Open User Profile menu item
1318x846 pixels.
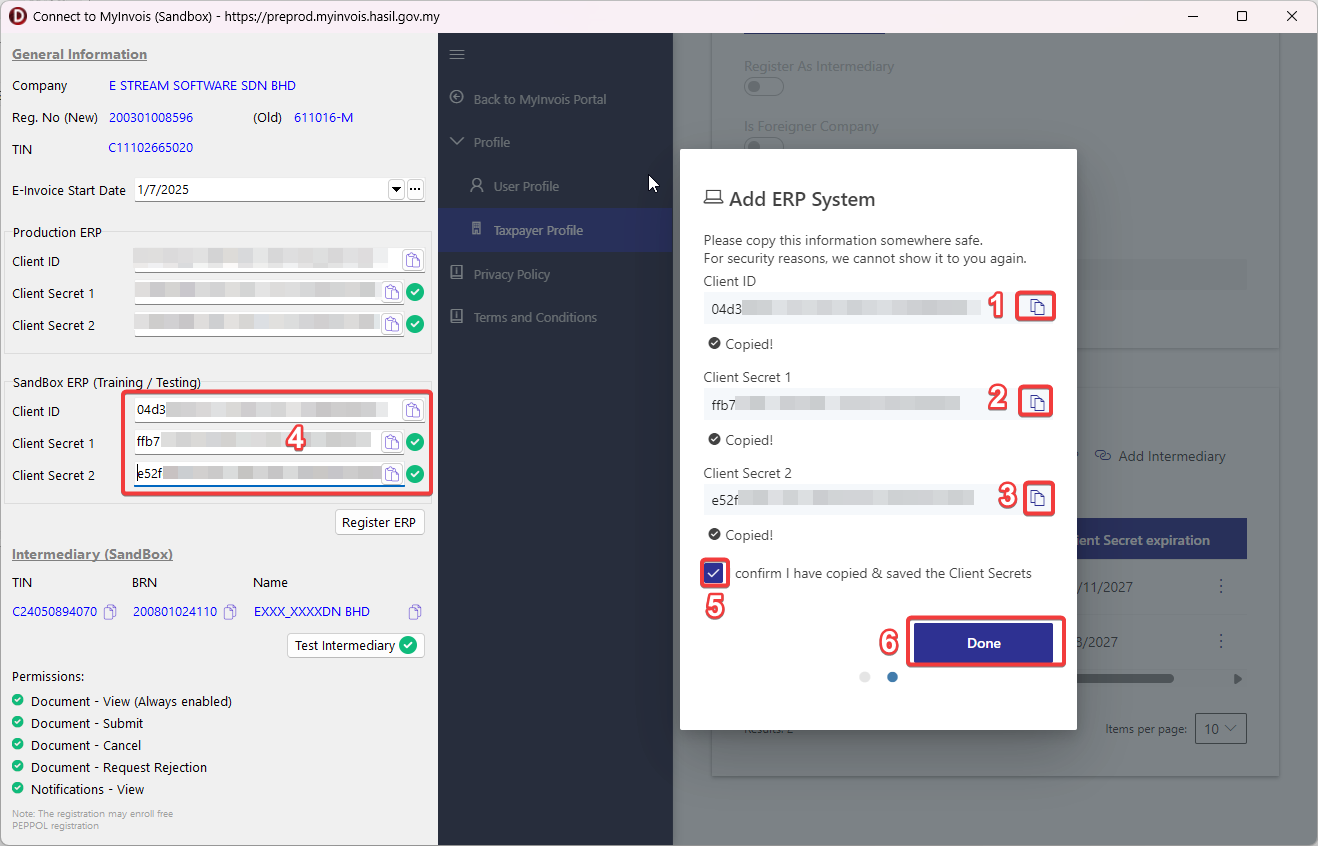pyautogui.click(x=526, y=186)
